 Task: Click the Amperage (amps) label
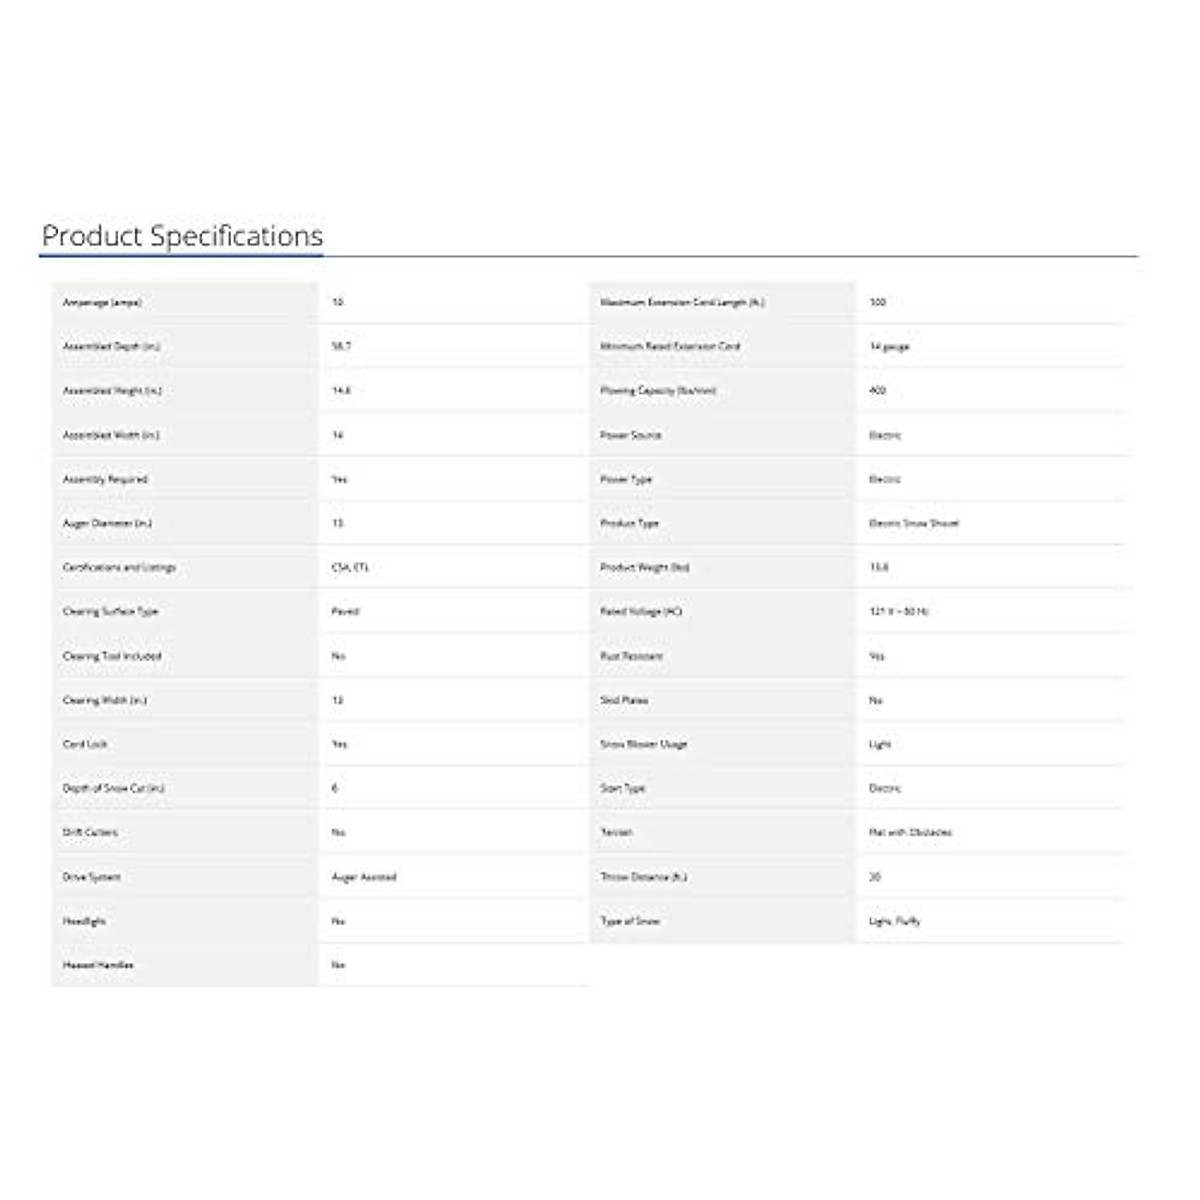[102, 302]
